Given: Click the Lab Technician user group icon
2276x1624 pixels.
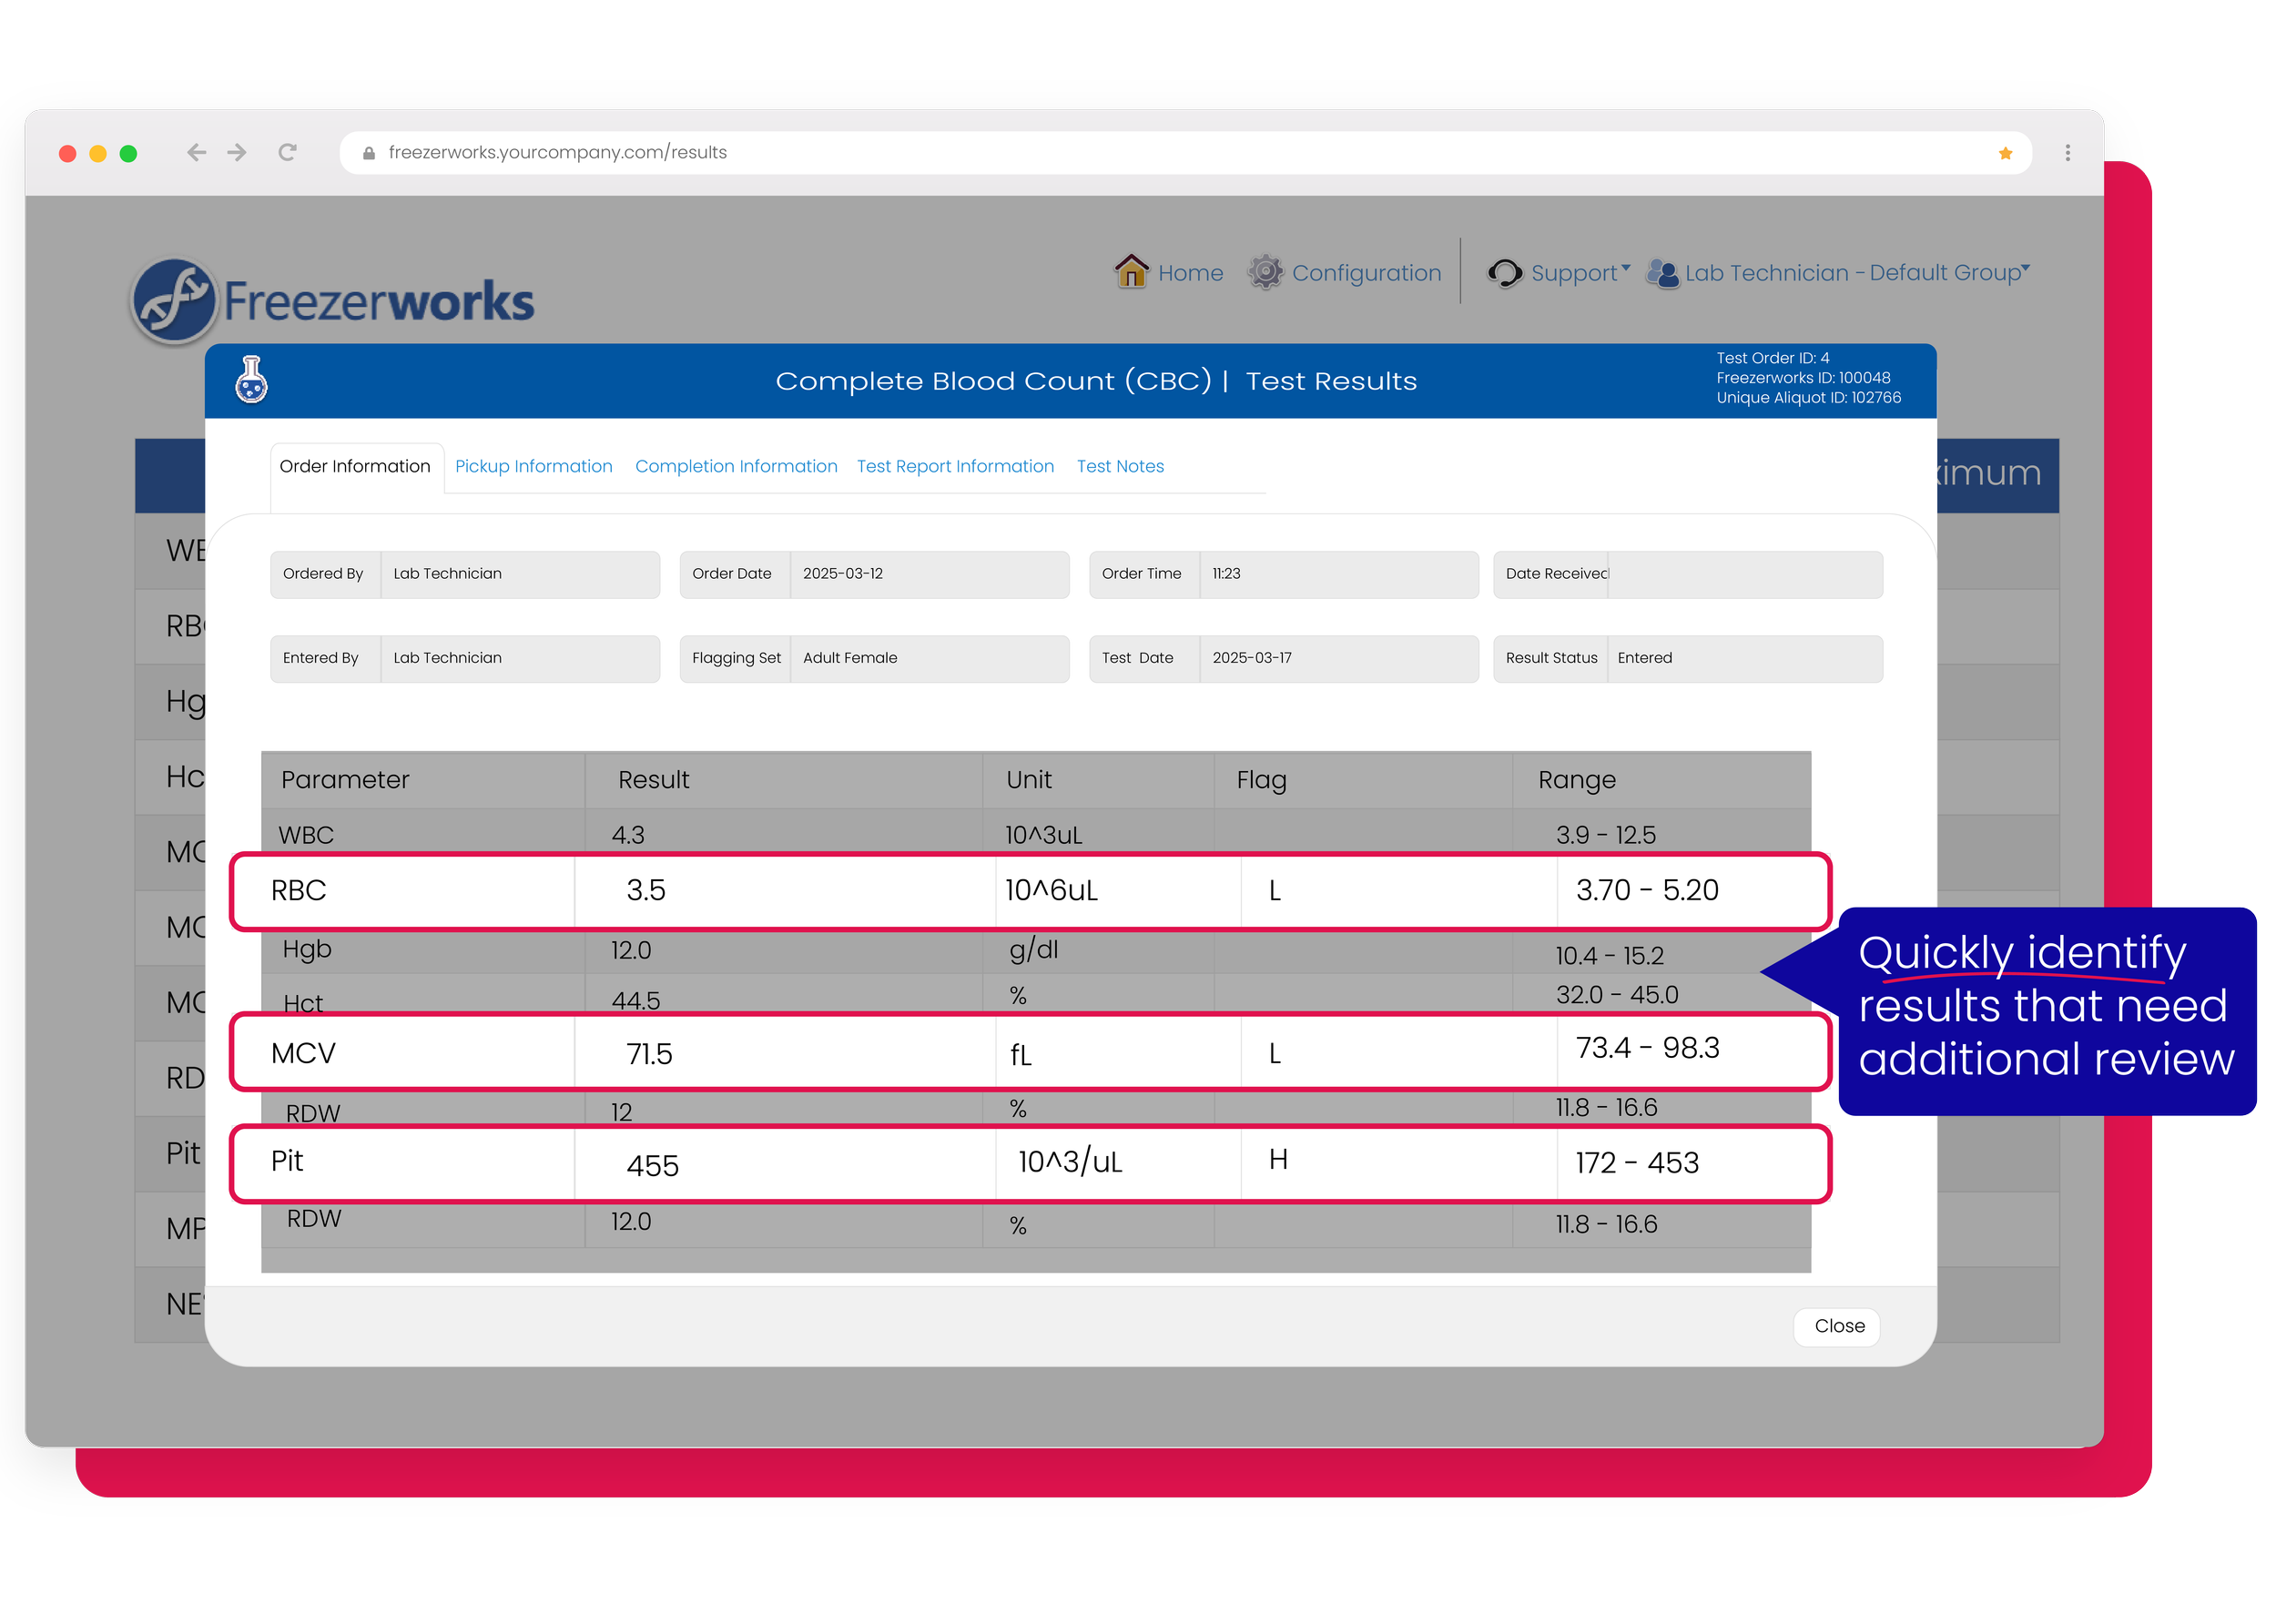Looking at the screenshot, I should [x=1662, y=273].
